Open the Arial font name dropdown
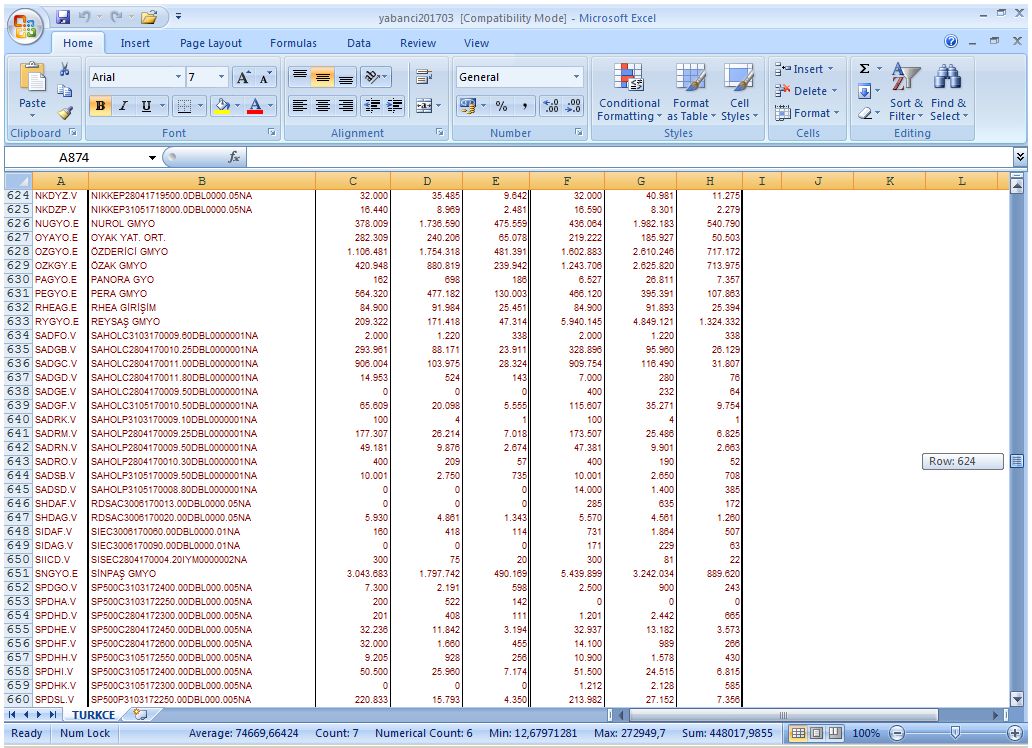1032x748 pixels. pos(178,77)
